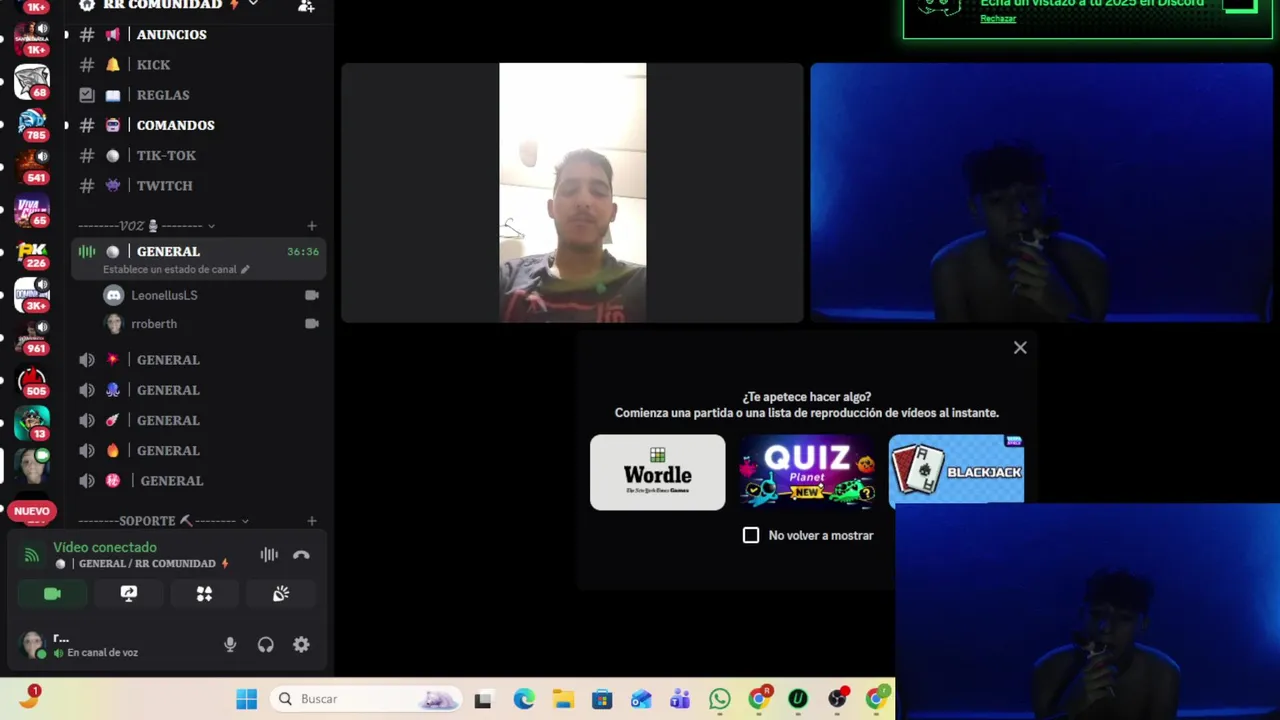Open server with 961 badge
Image resolution: width=1280 pixels, height=720 pixels.
pyautogui.click(x=32, y=337)
